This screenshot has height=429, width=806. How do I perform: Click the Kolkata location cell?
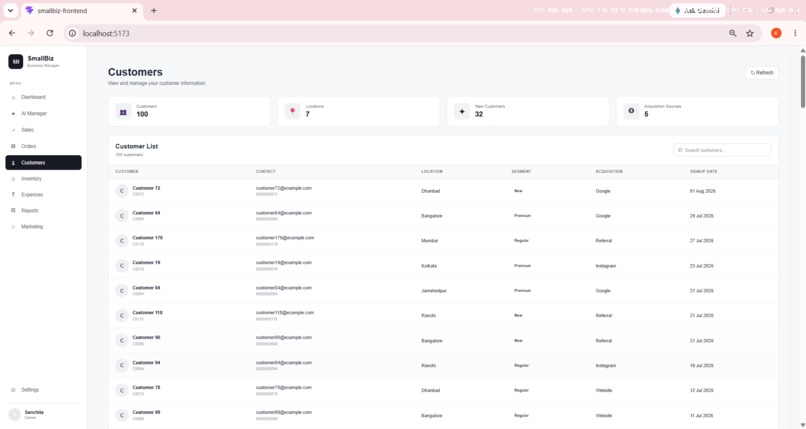click(x=429, y=266)
